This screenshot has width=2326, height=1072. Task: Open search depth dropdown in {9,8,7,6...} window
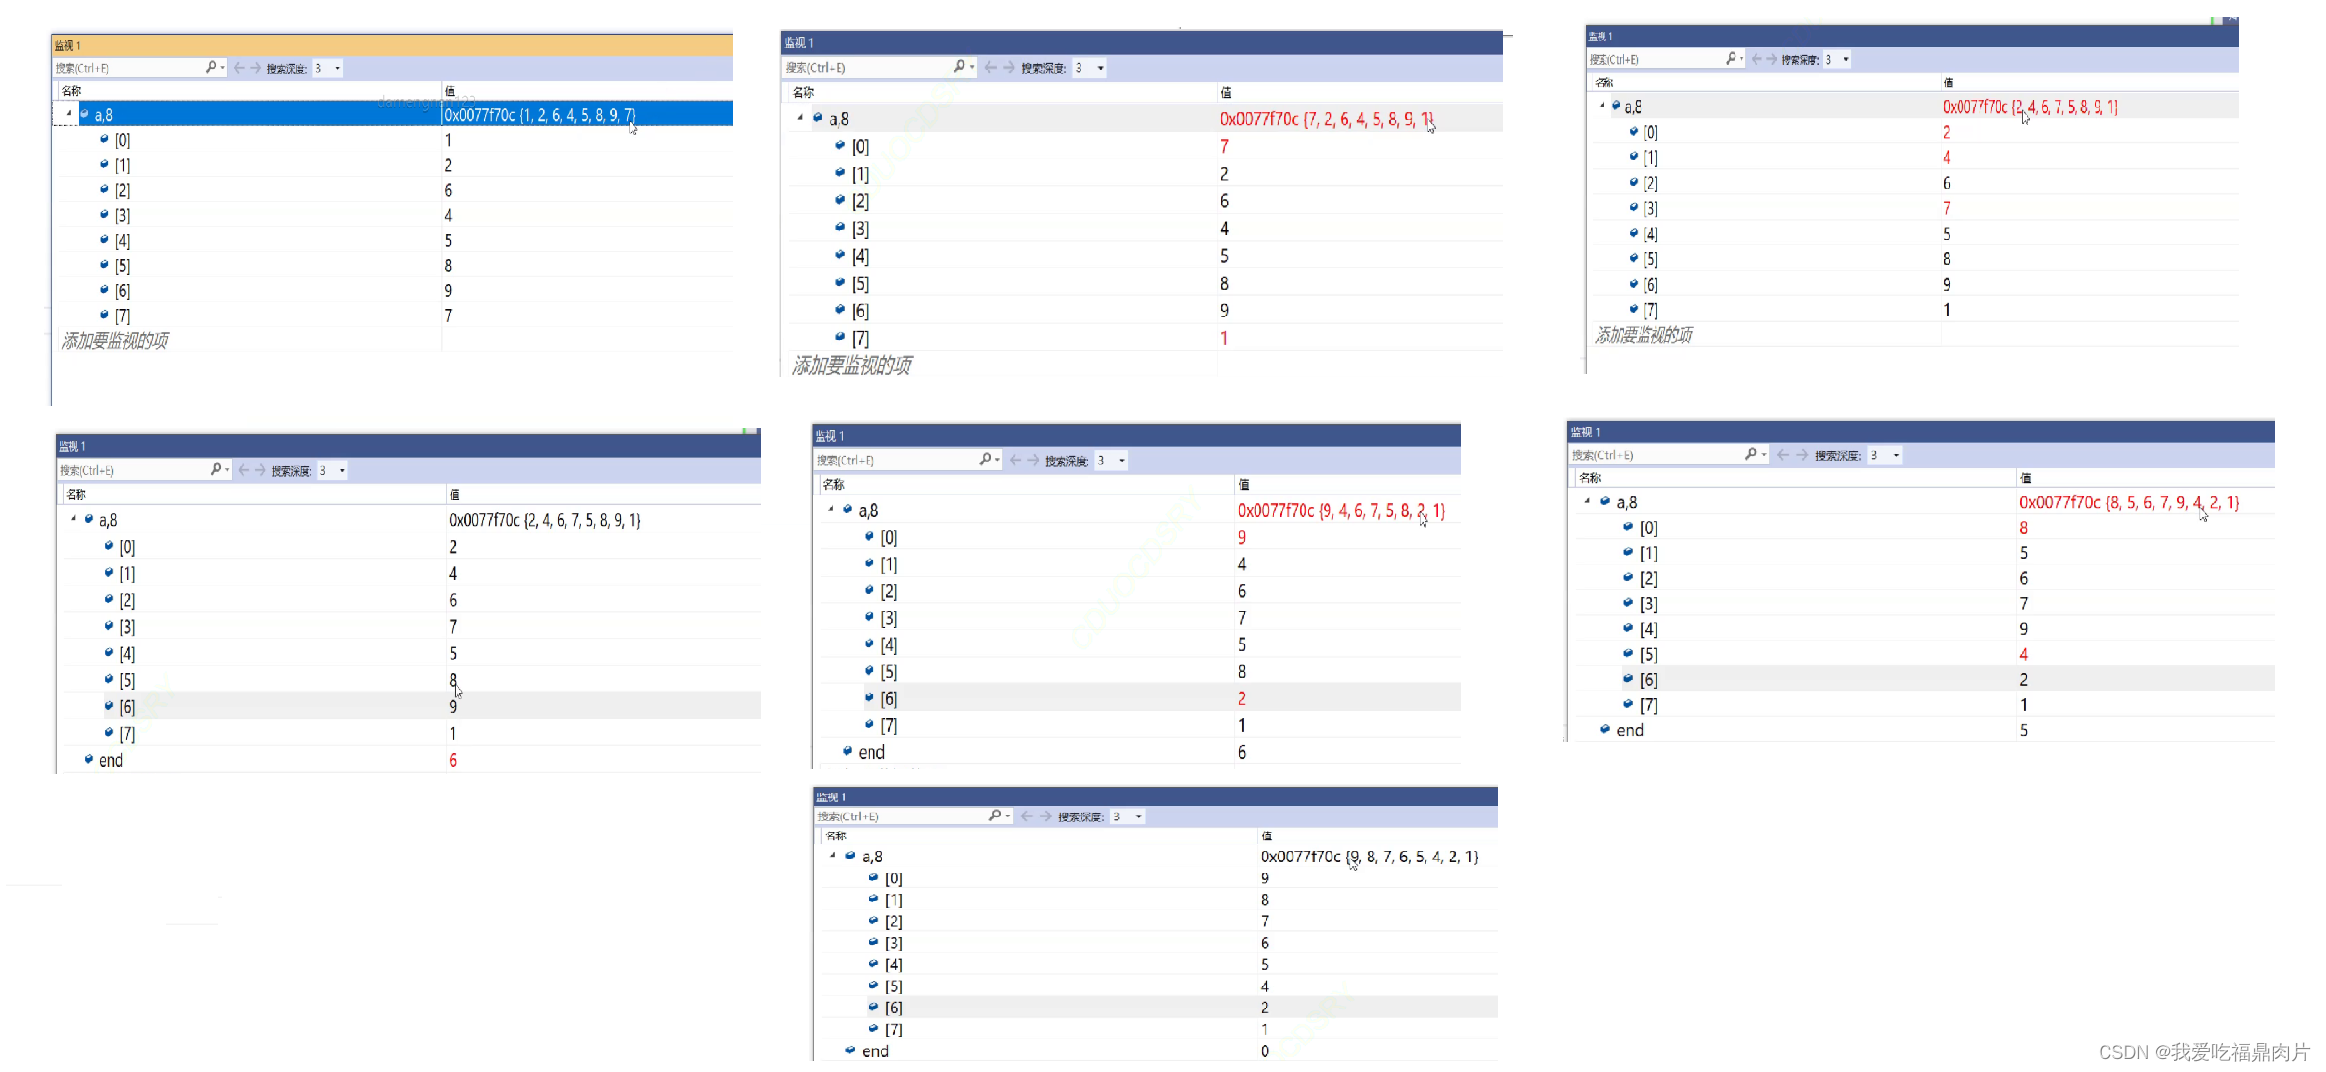[1138, 817]
